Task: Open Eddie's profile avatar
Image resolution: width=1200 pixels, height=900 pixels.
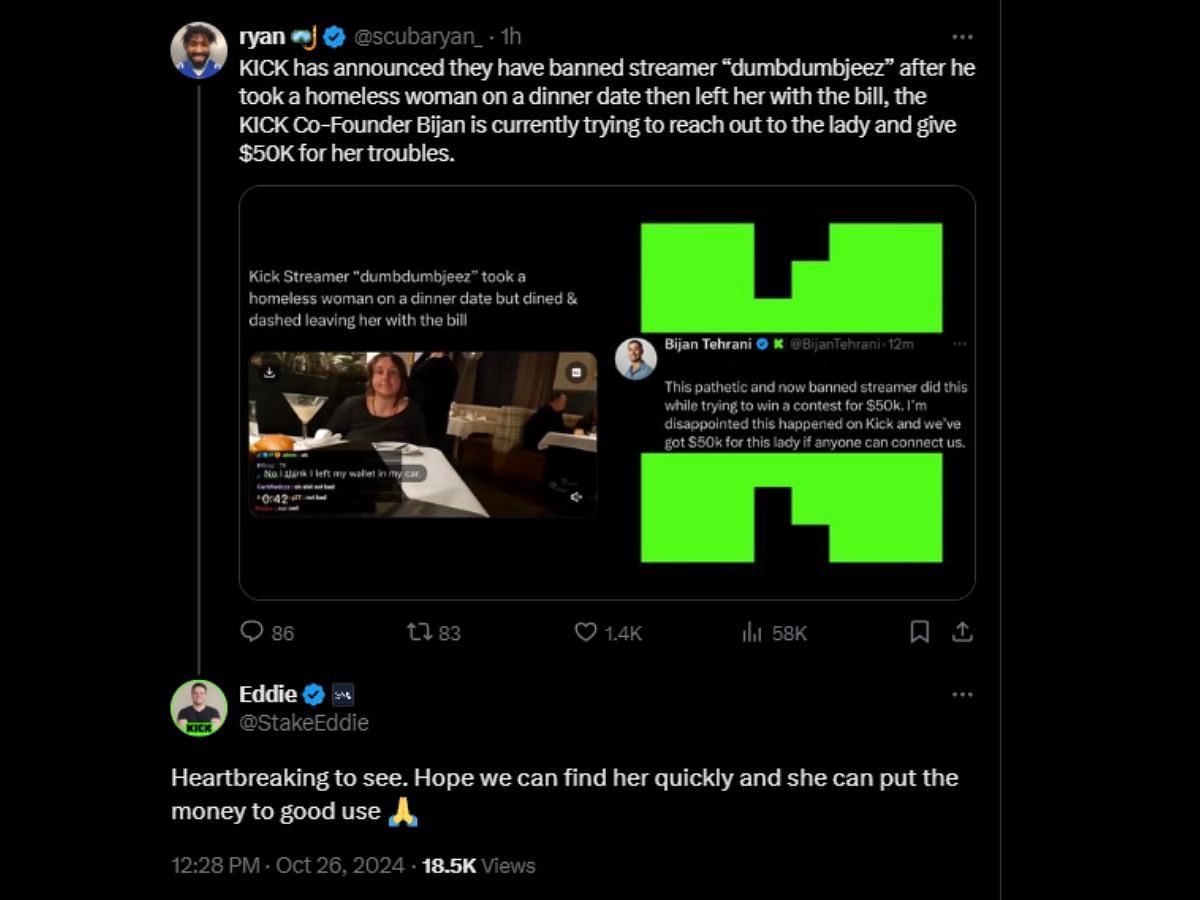Action: 198,708
